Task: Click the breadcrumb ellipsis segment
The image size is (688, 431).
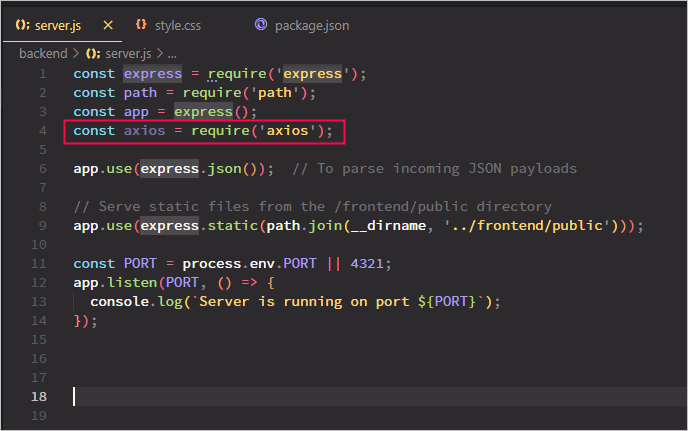Action: (x=172, y=54)
